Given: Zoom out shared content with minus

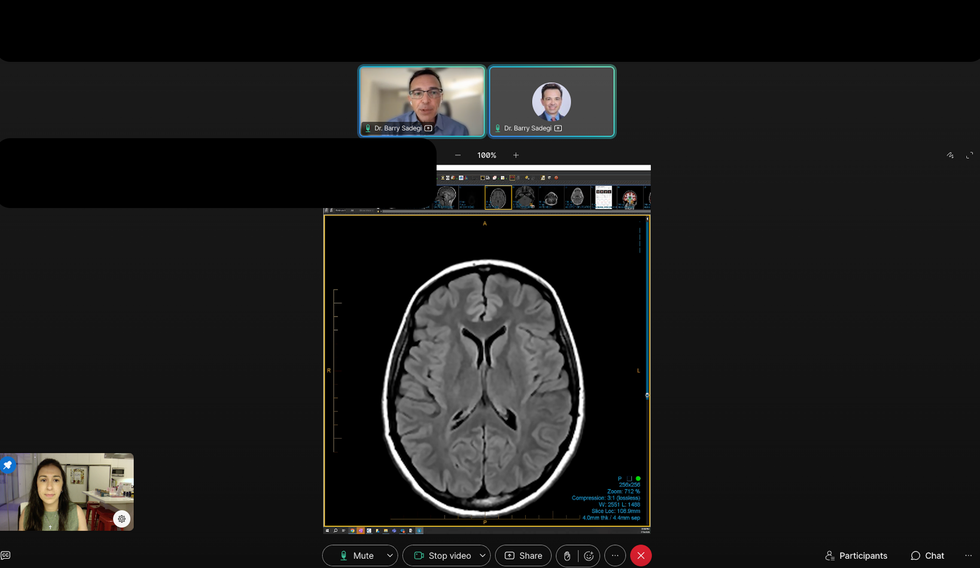Looking at the screenshot, I should tap(458, 155).
